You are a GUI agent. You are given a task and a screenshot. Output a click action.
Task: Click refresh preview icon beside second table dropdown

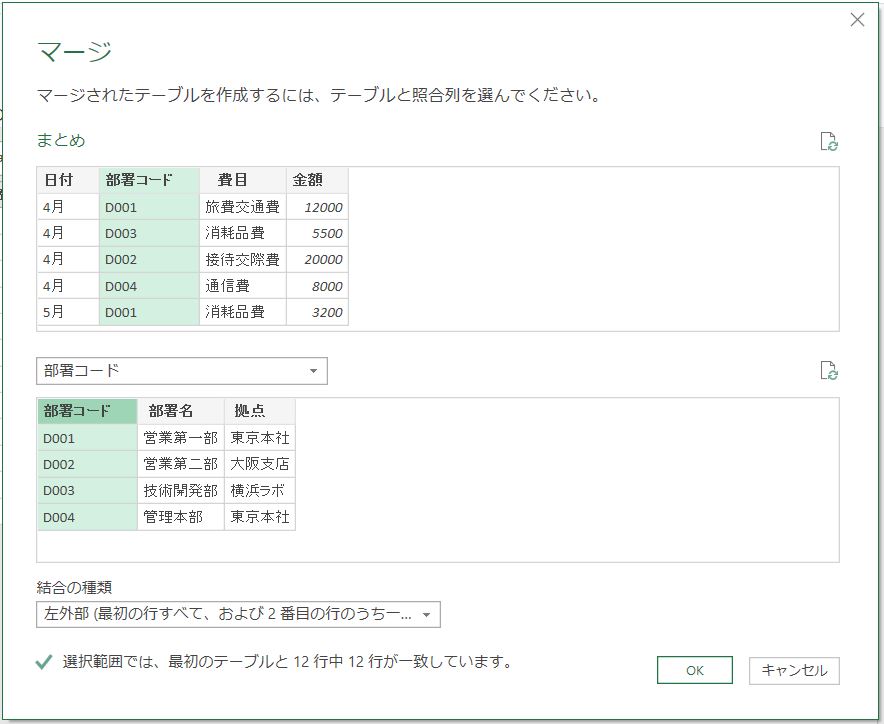click(x=828, y=371)
